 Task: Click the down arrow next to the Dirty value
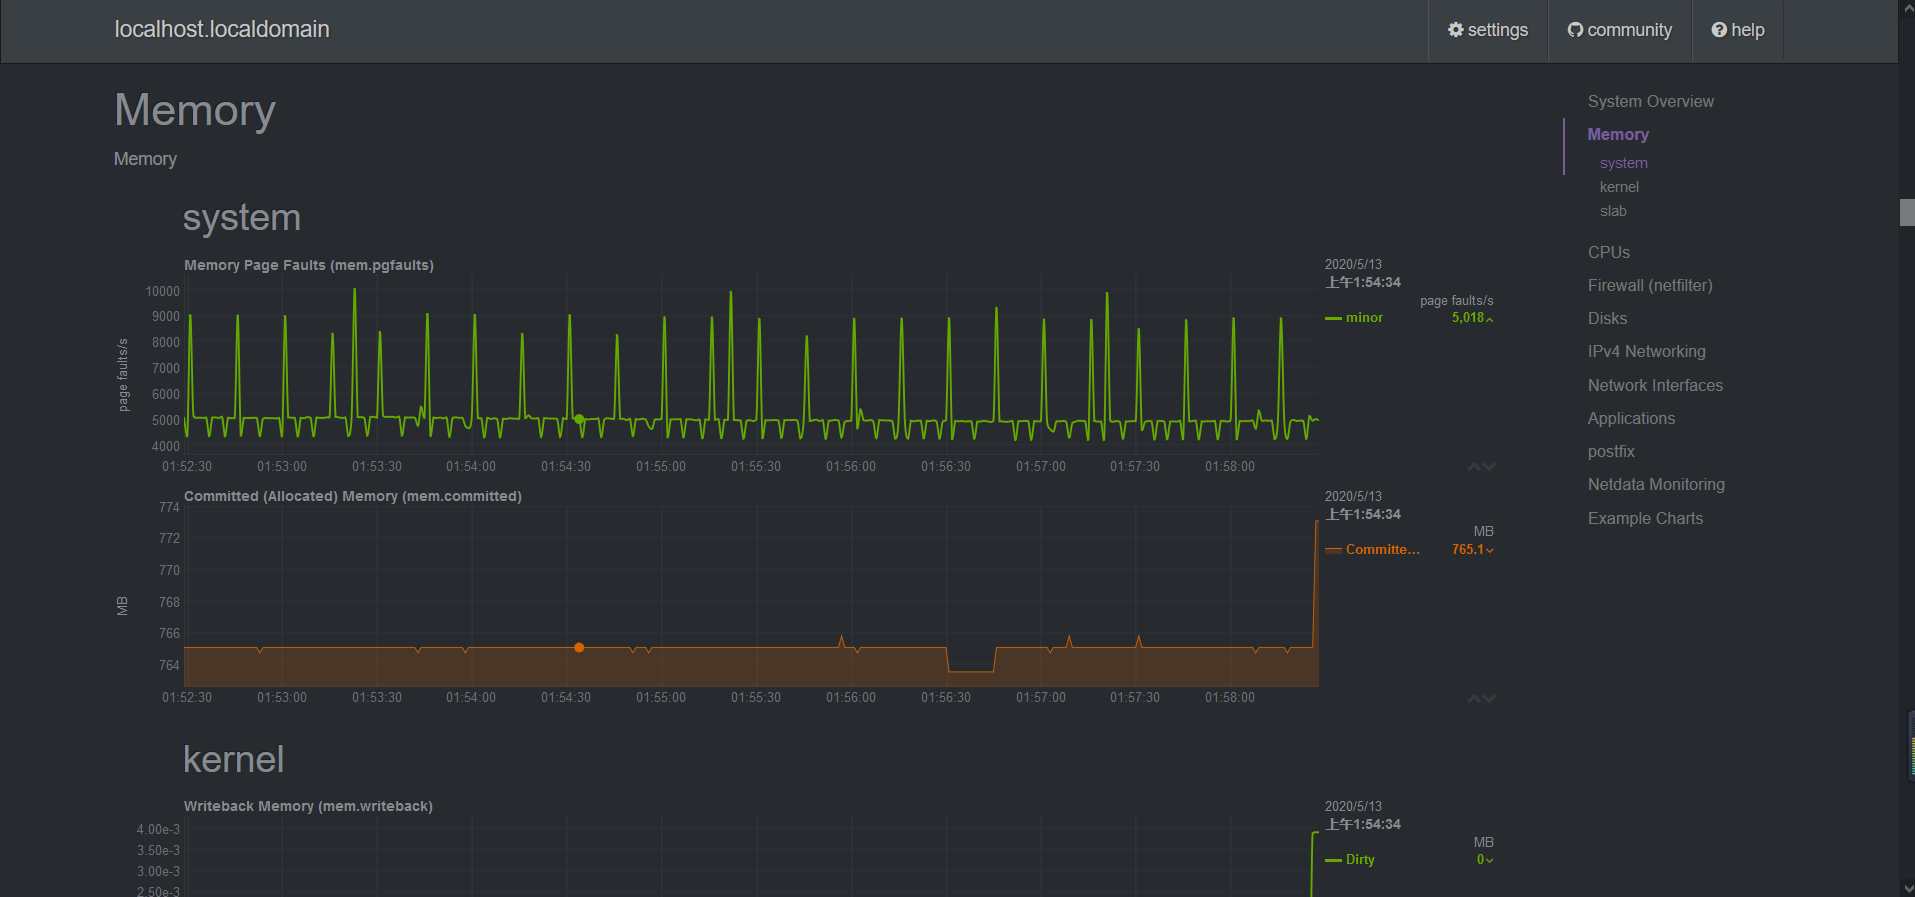pos(1490,861)
